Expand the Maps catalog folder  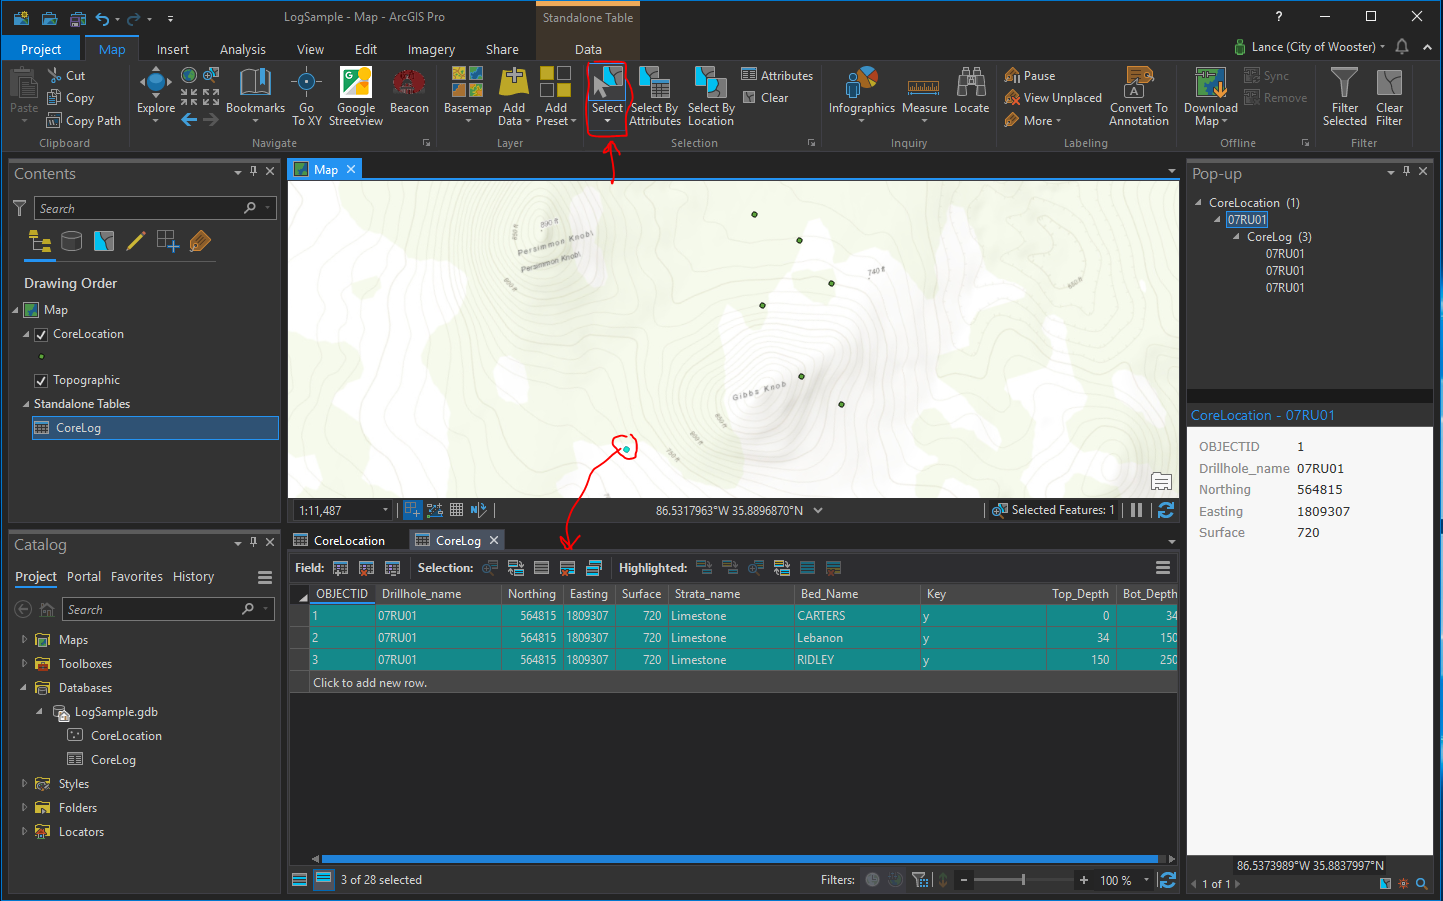pos(24,639)
